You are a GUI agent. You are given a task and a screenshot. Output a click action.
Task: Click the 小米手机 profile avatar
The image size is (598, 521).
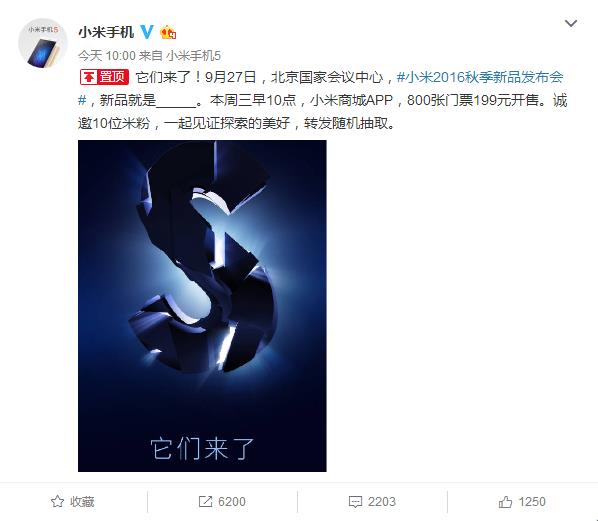tap(43, 43)
